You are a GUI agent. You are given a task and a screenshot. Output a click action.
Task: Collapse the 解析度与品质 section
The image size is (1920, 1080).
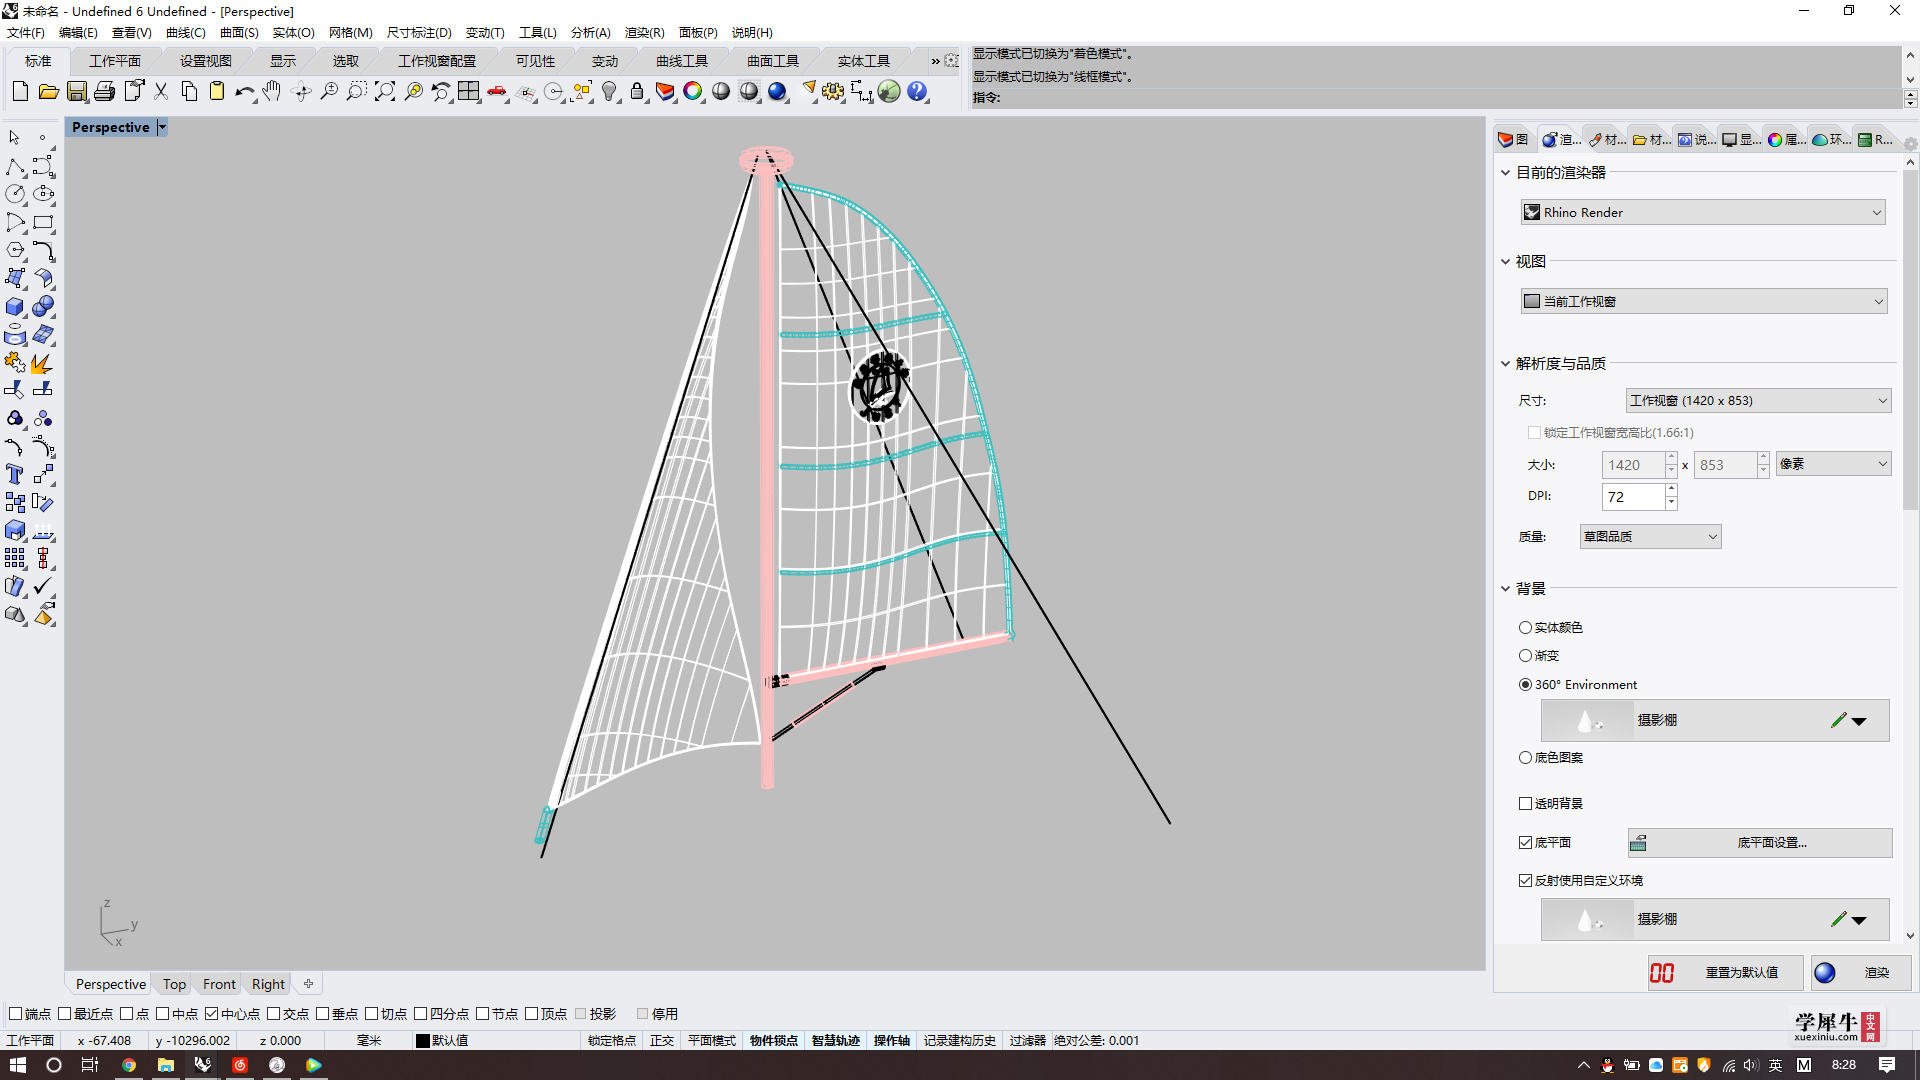1505,364
